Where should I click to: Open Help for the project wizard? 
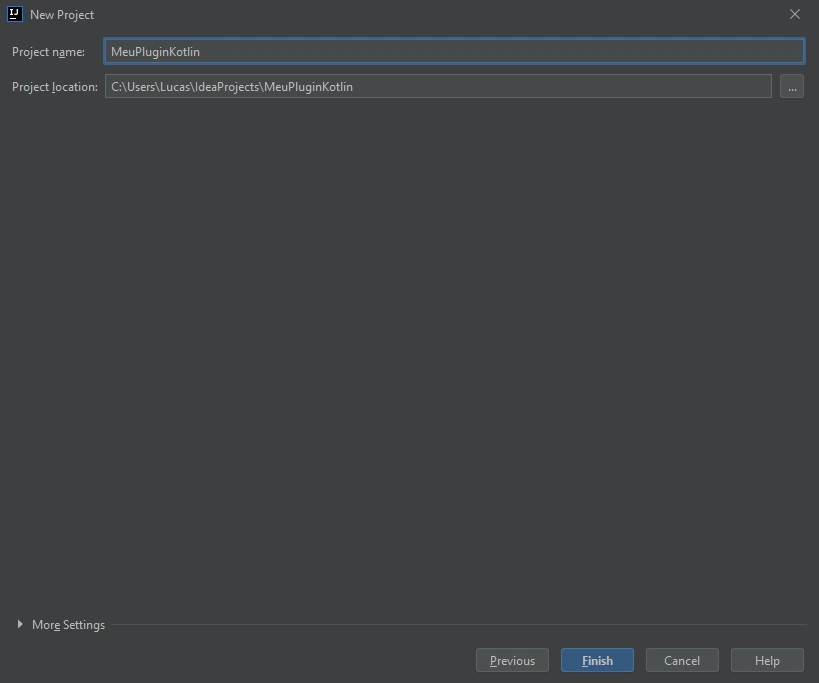[x=767, y=660]
